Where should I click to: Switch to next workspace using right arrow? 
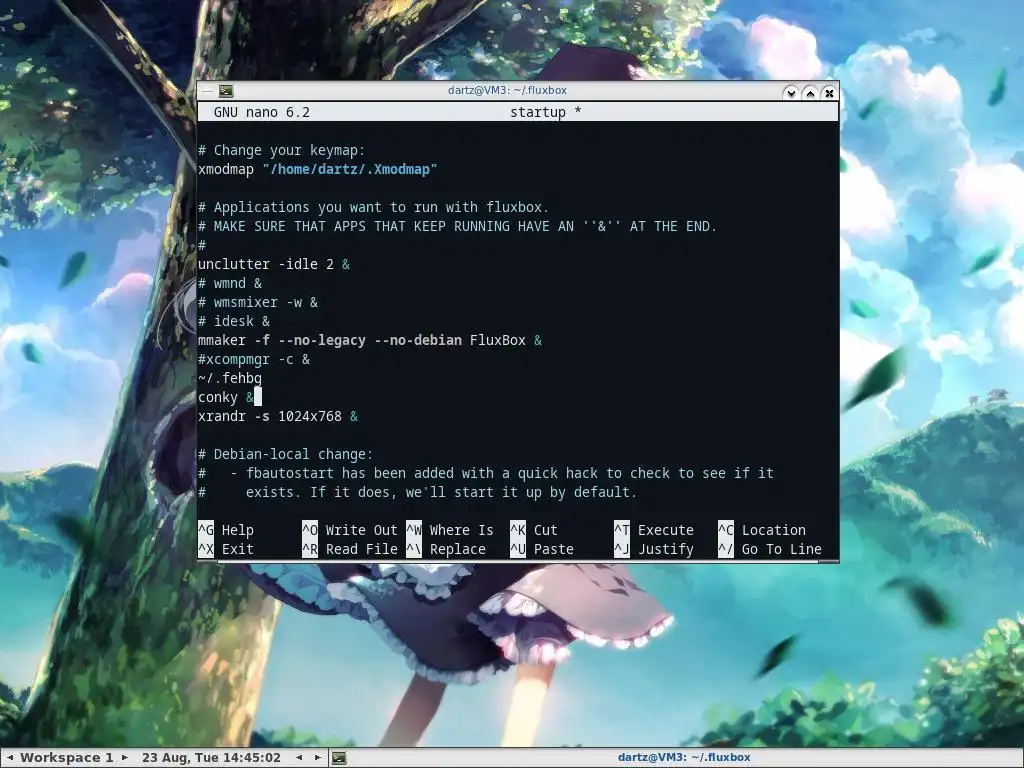[x=125, y=758]
